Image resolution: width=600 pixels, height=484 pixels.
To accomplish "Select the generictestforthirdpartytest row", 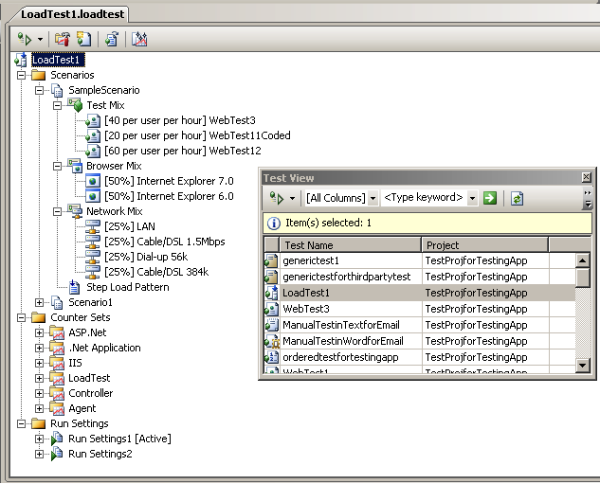I will click(419, 277).
